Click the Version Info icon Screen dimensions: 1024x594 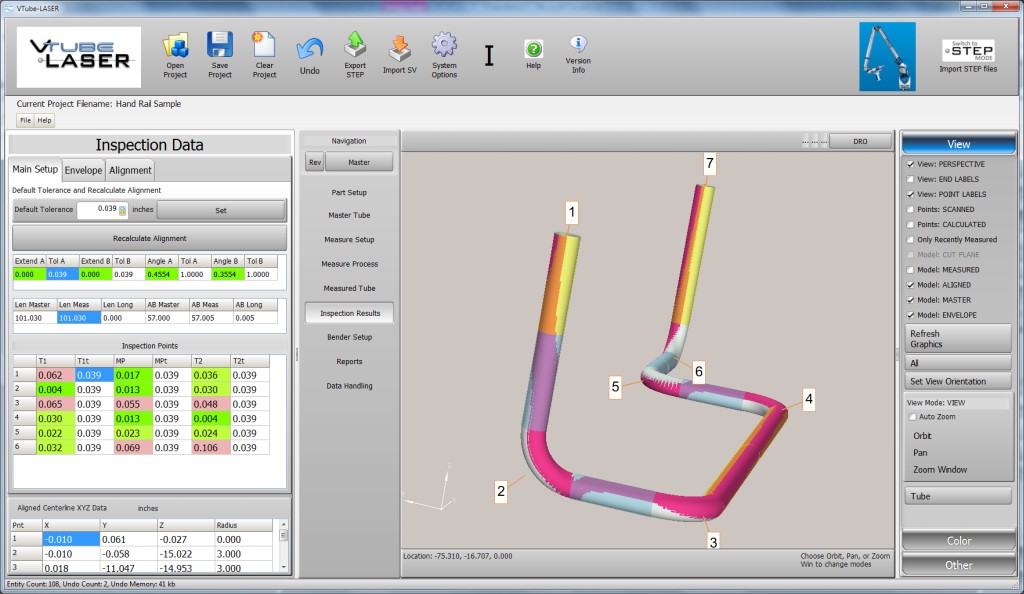578,45
